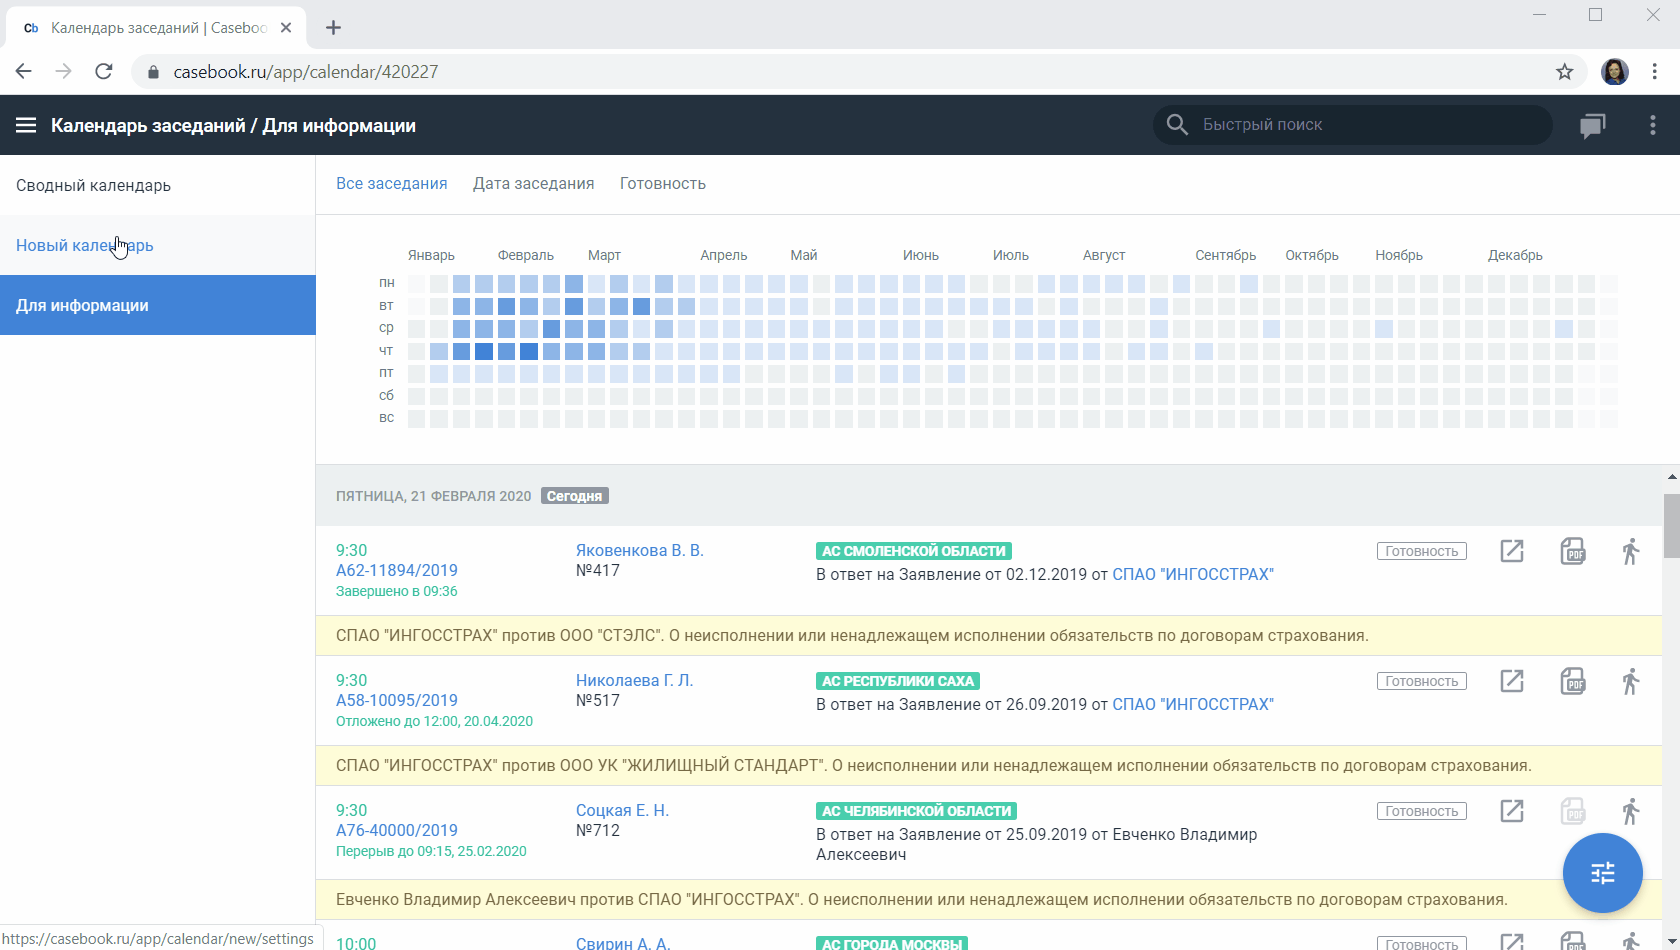Open case link А76-40000/2019
Screen dimensions: 1680x950
(397, 831)
